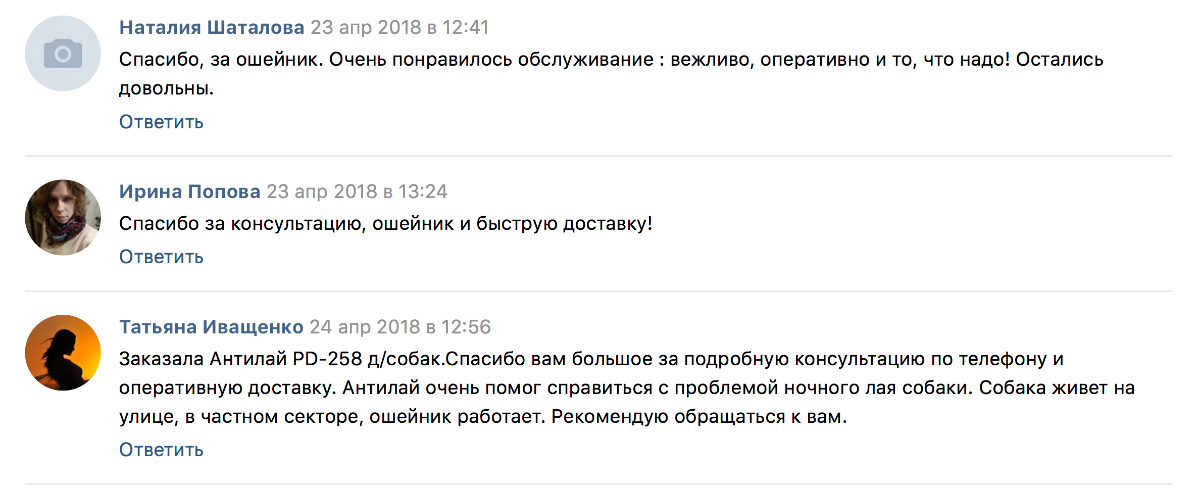
Task: Click the word 'довольны.' in the first comment
Action: click(167, 89)
